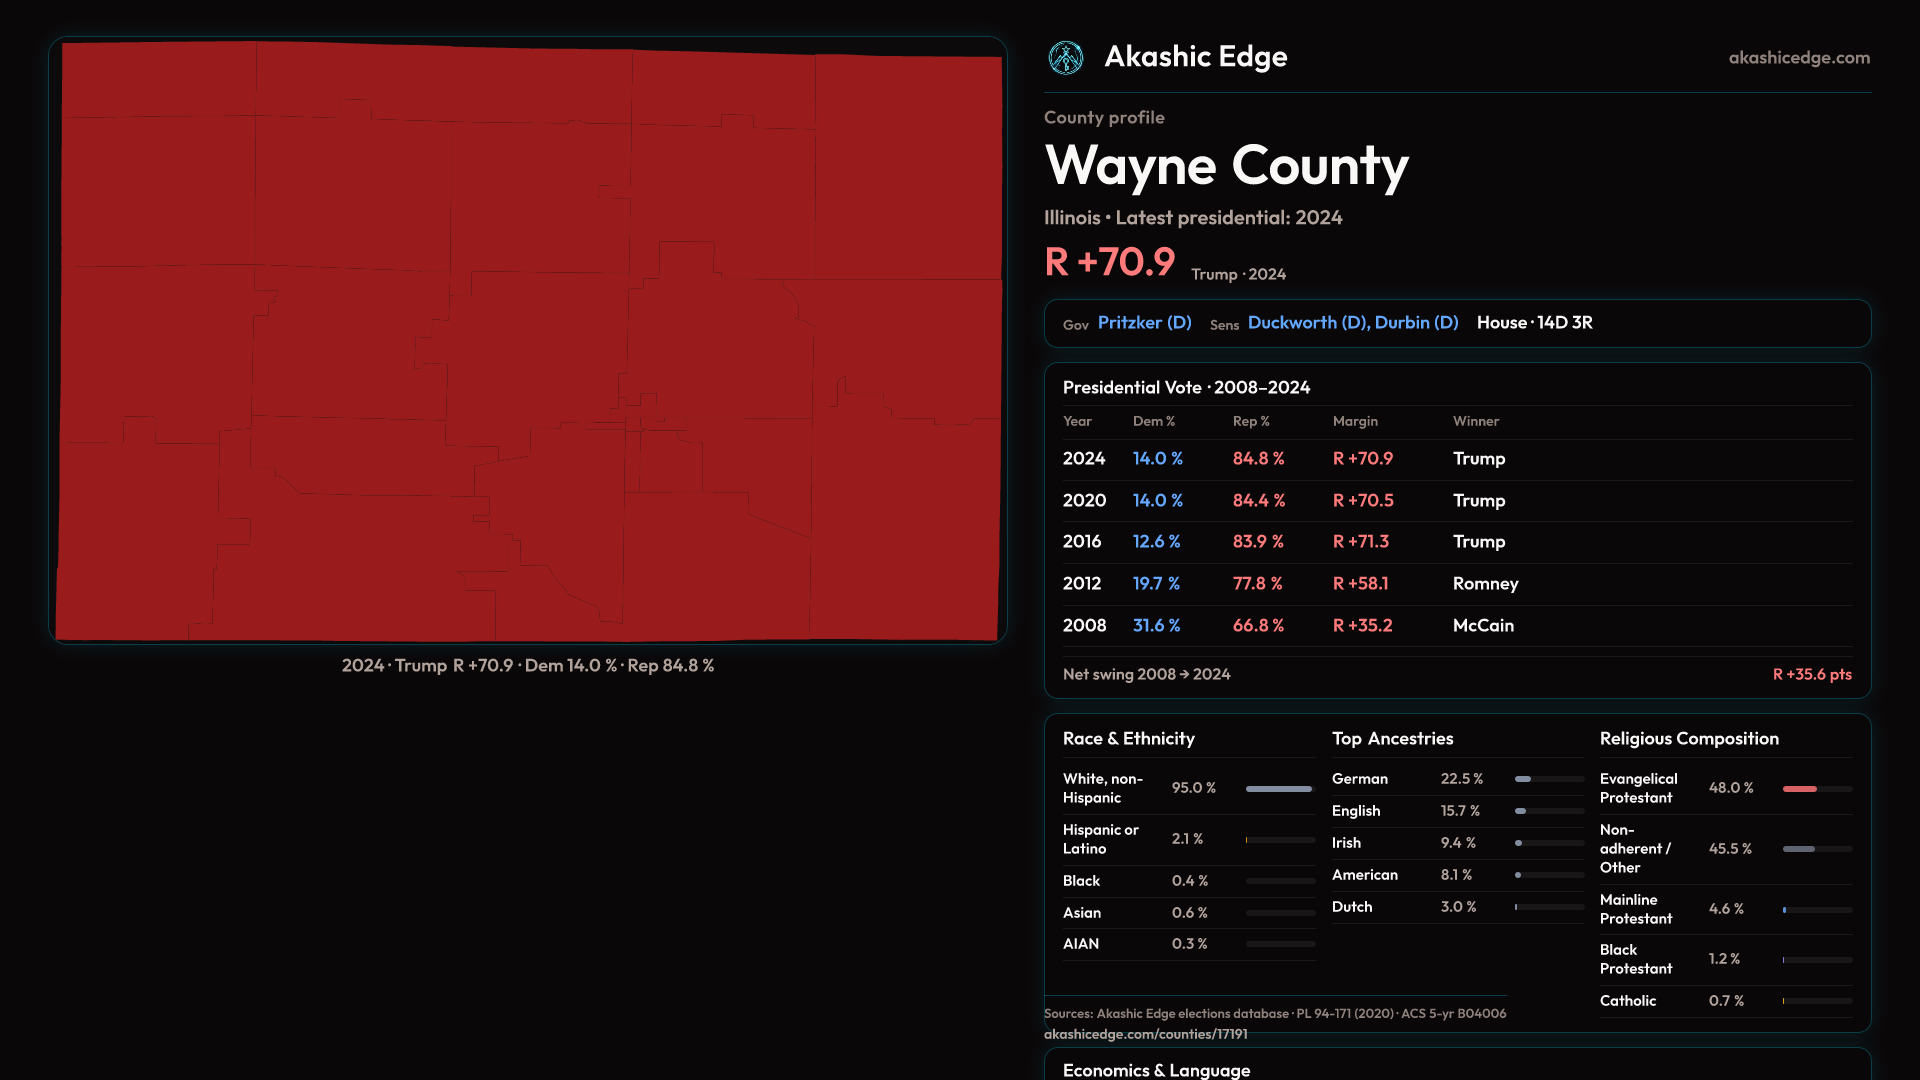Open the akashicedge.com link in header
The width and height of the screenshot is (1920, 1080).
click(1798, 58)
